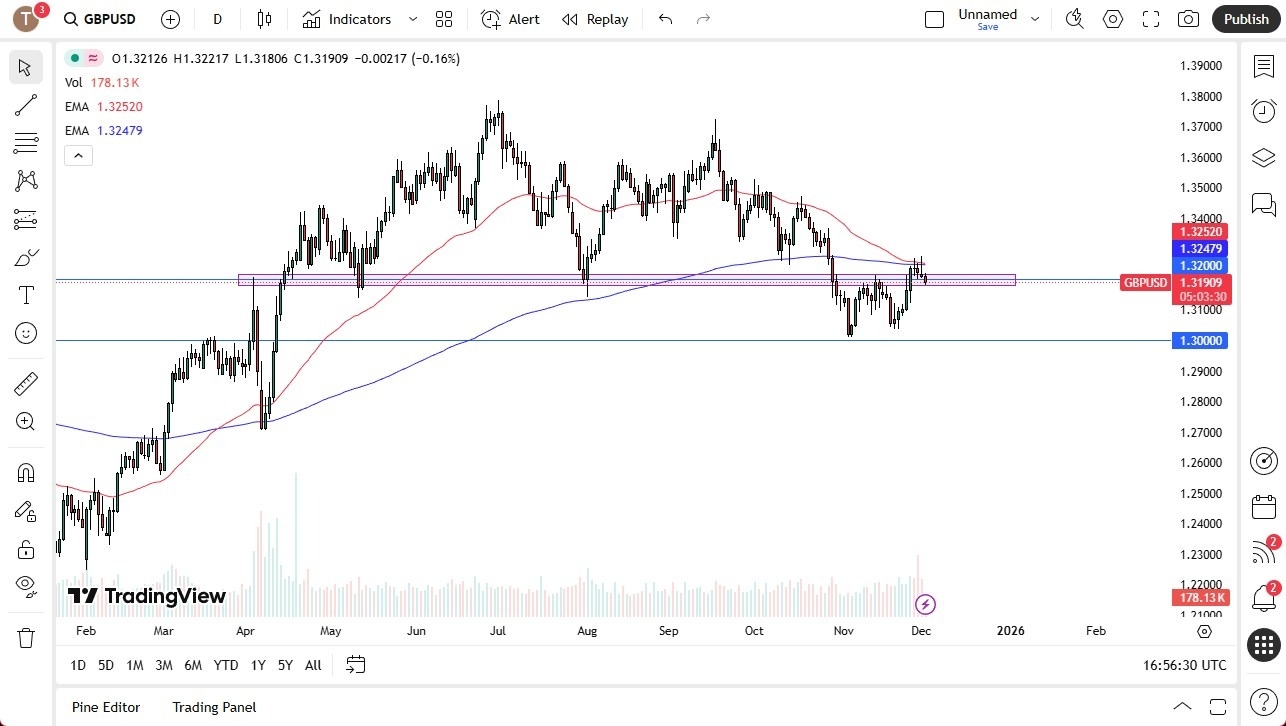The image size is (1286, 726).
Task: Select the 1Y time range
Action: (258, 665)
